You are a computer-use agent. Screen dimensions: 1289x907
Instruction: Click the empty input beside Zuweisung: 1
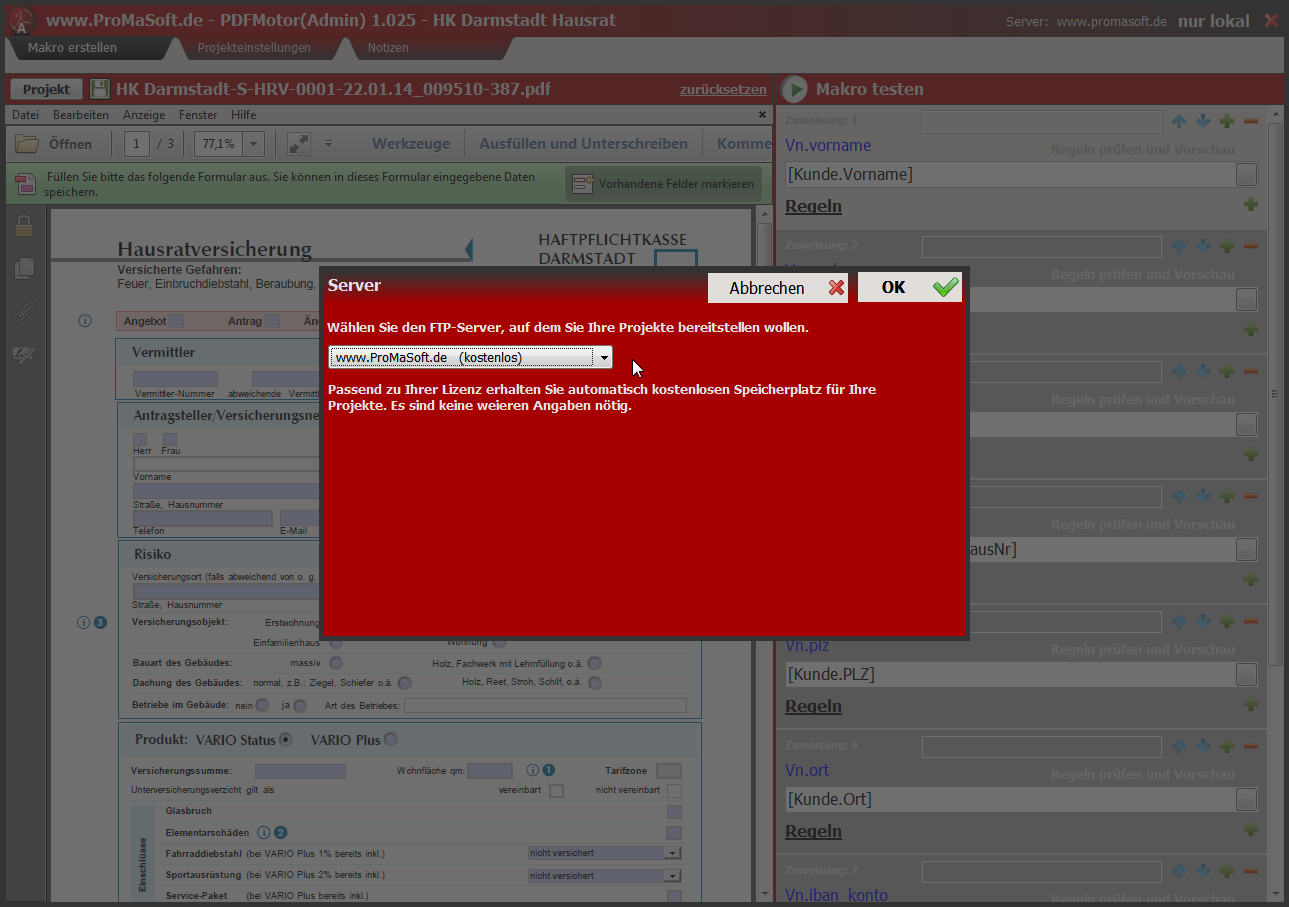tap(1042, 122)
